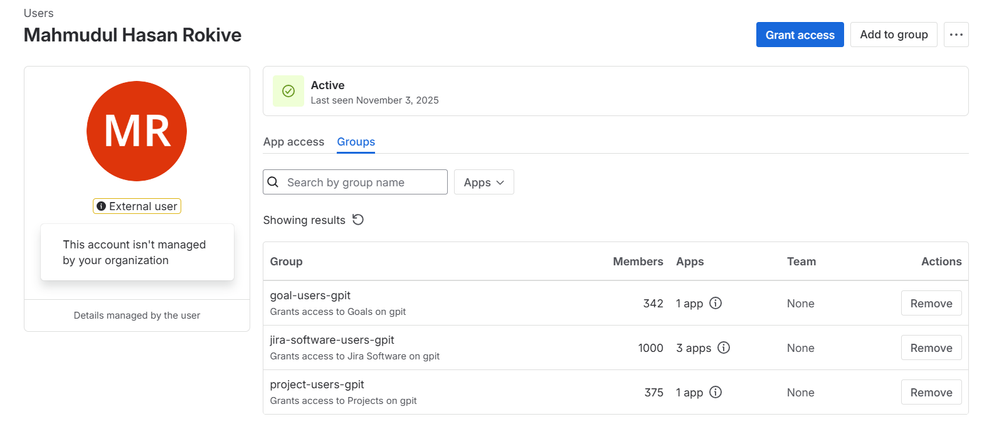The width and height of the screenshot is (999, 446).
Task: Click the Actions column header
Action: click(x=942, y=261)
